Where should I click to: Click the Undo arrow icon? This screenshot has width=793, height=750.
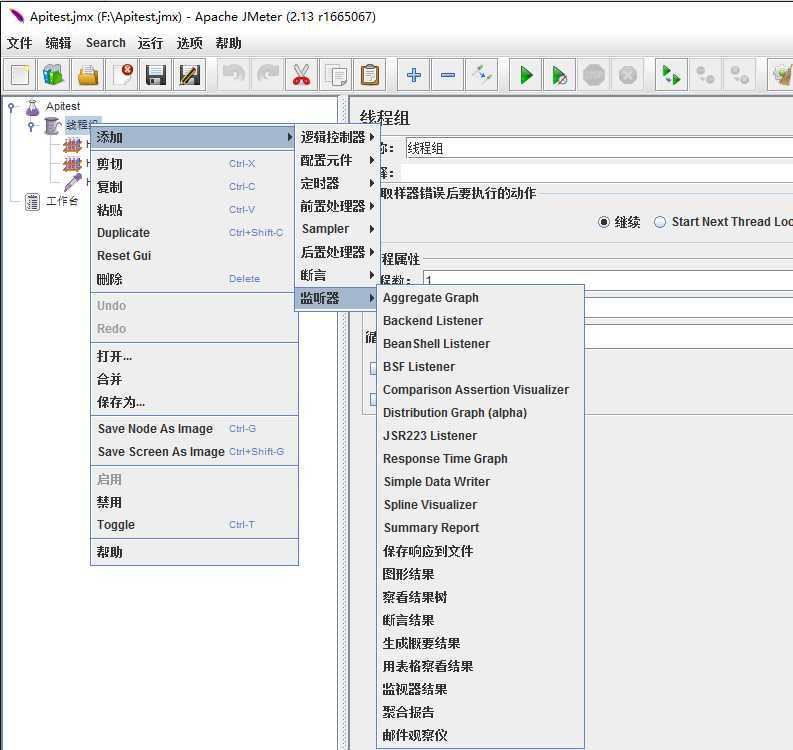pos(234,75)
